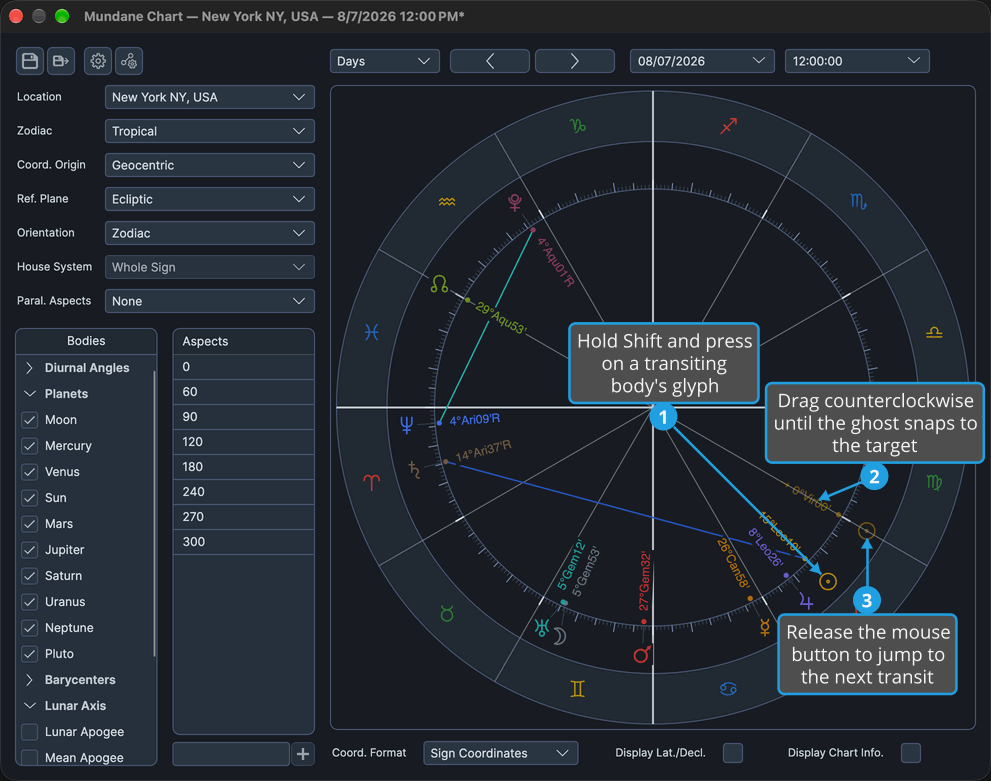Open settings with the gear icon
991x781 pixels.
coord(98,61)
